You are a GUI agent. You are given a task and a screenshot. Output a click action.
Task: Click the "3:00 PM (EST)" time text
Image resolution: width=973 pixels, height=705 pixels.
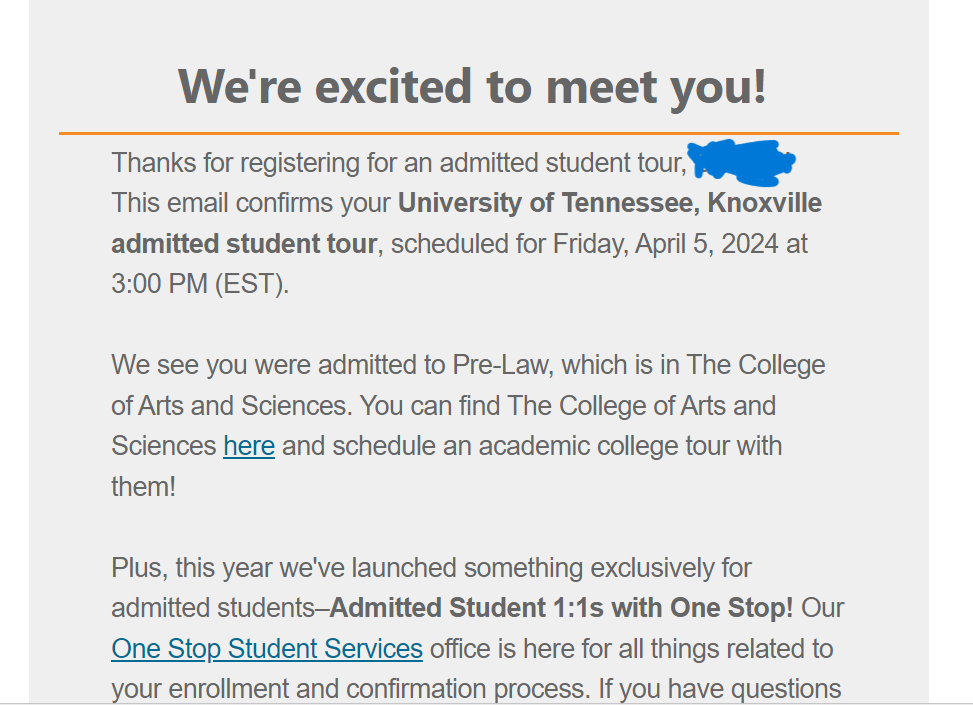[x=200, y=284]
